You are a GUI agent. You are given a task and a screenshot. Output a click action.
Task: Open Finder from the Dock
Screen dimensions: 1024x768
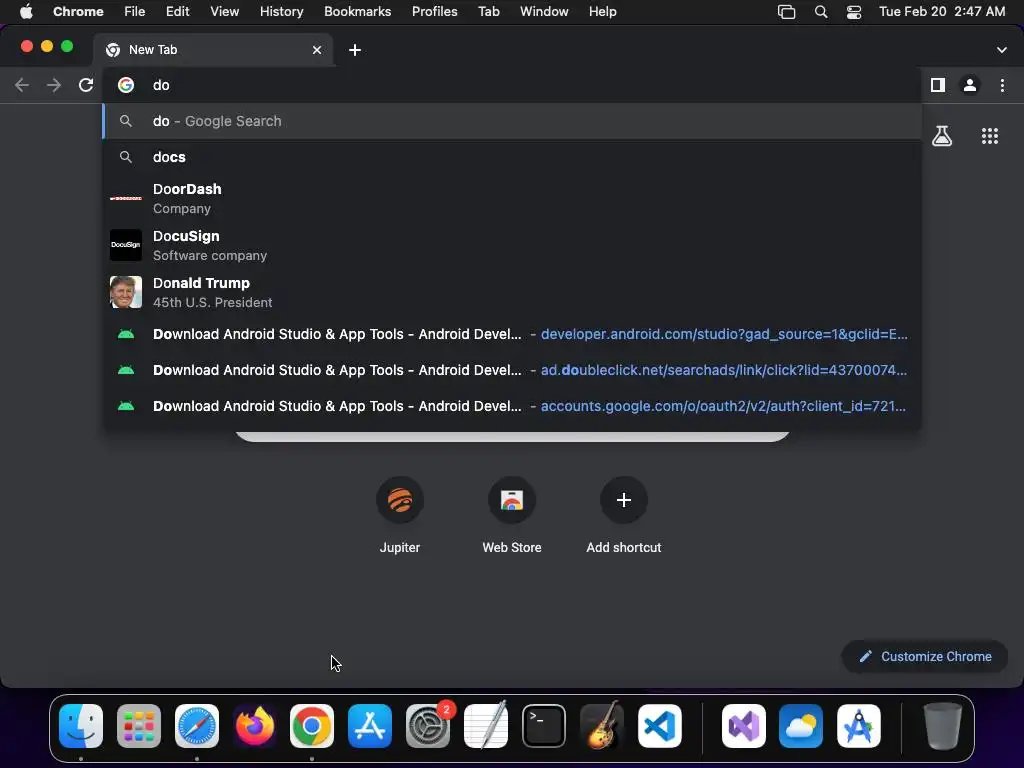[81, 726]
